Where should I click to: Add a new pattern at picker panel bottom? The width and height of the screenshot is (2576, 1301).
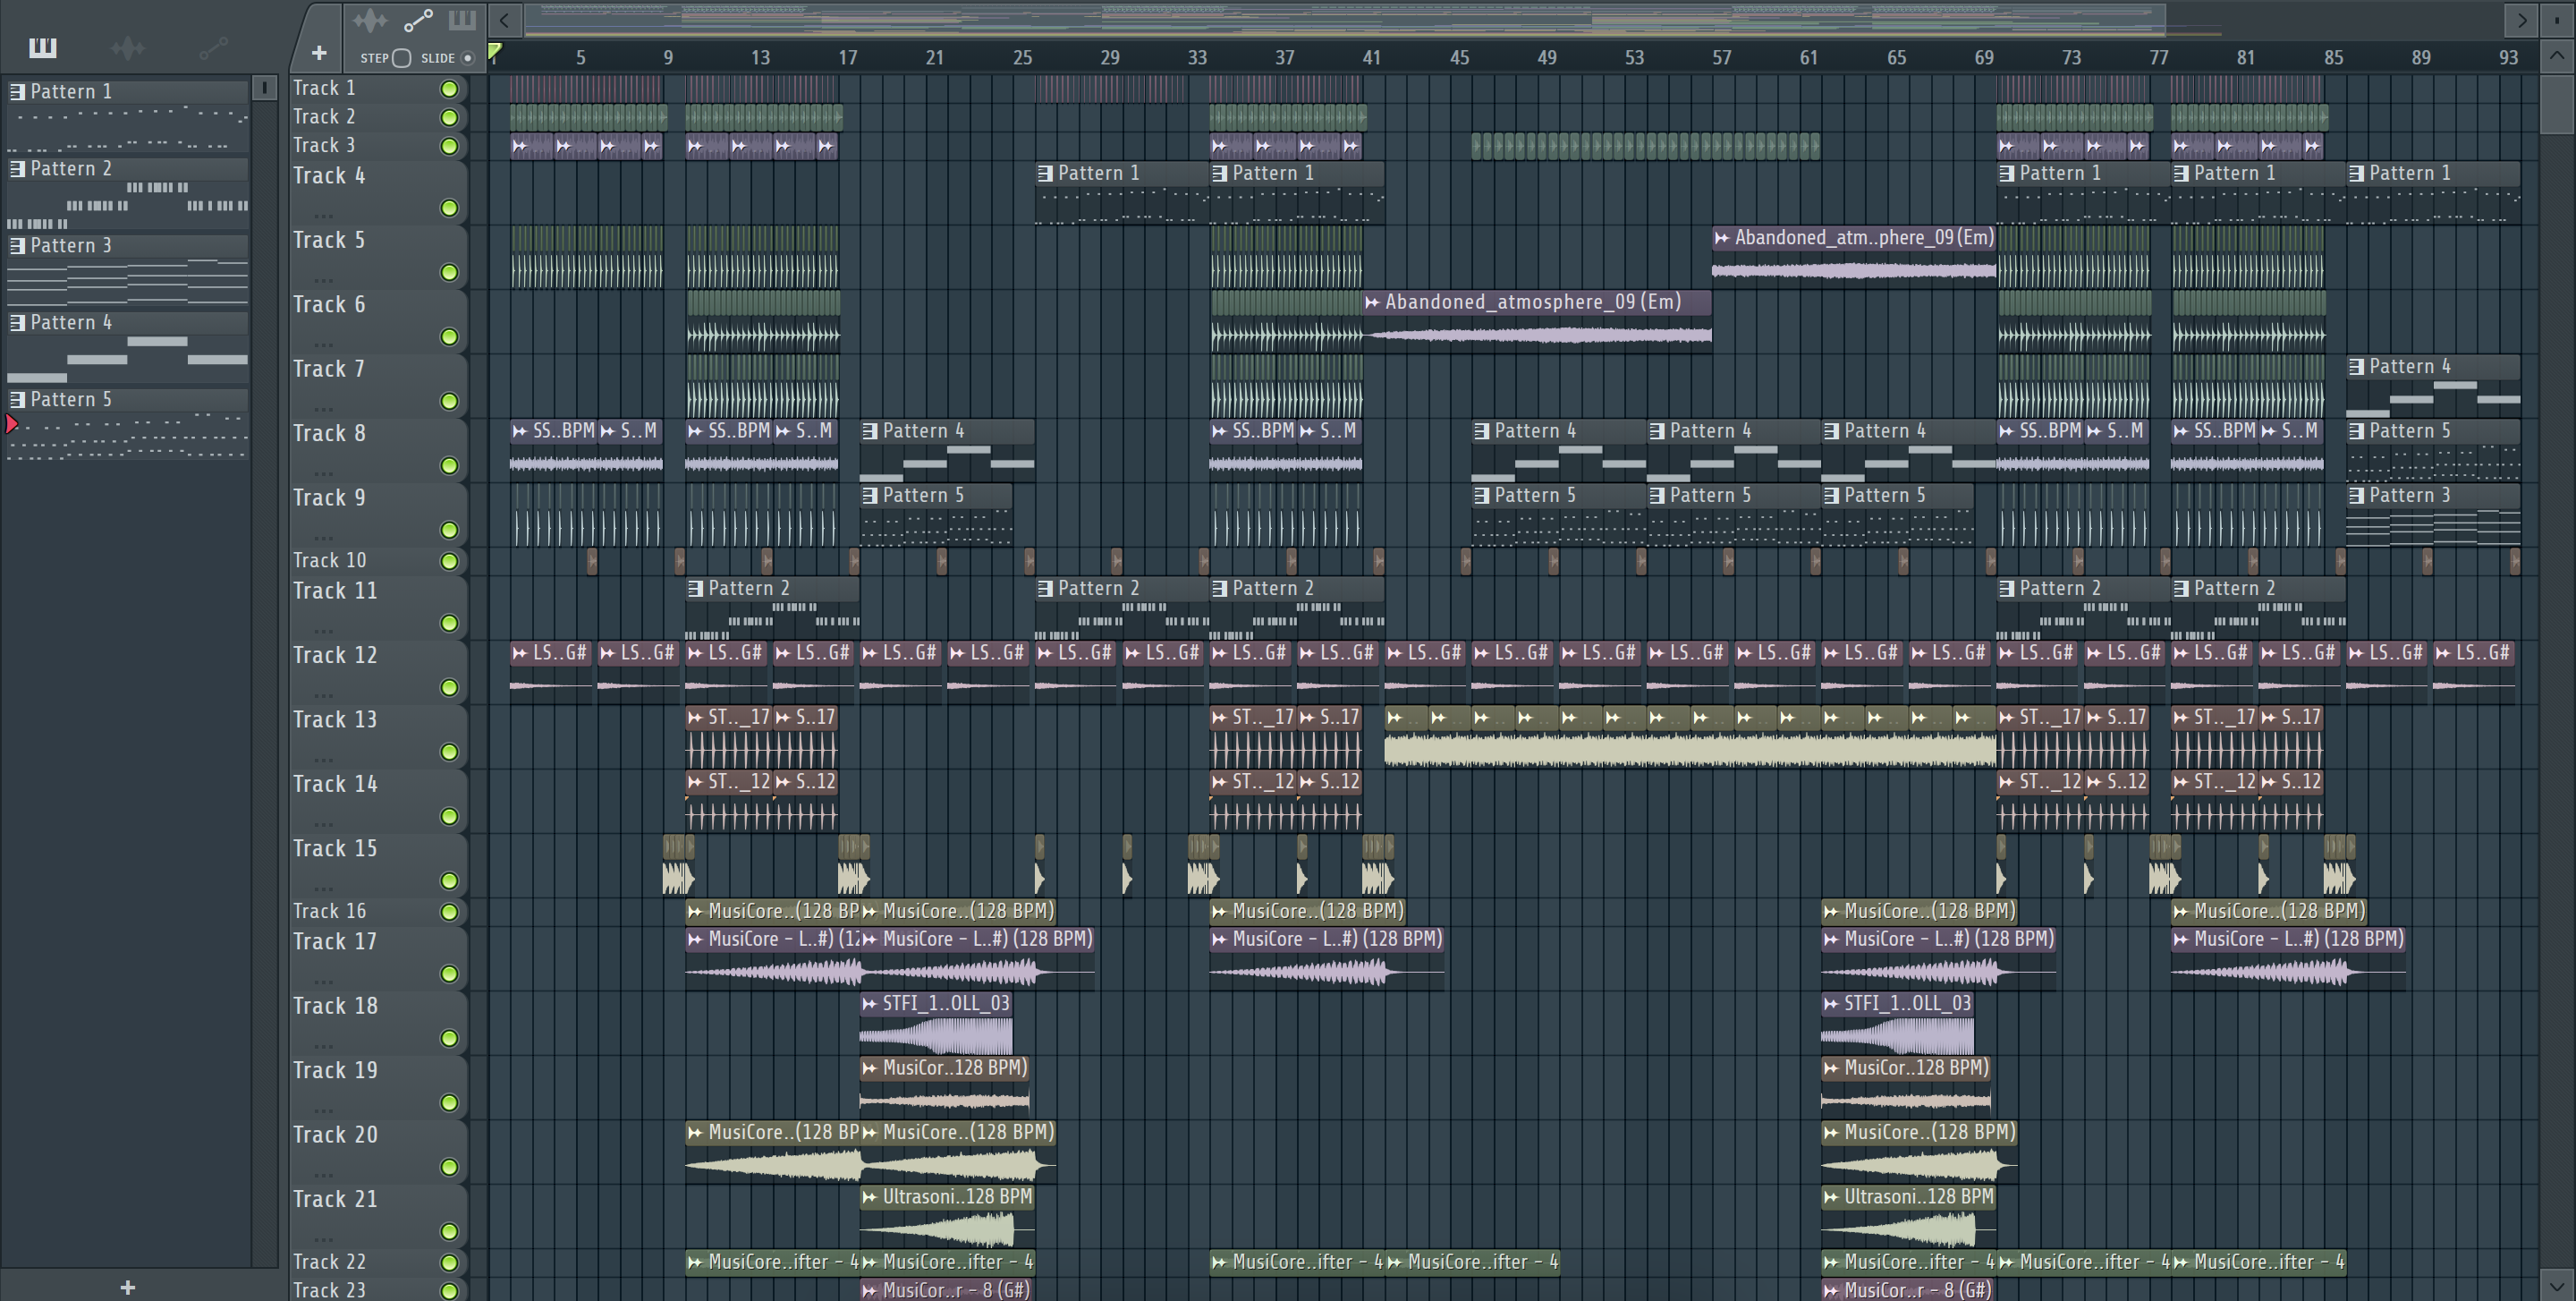(x=127, y=1287)
